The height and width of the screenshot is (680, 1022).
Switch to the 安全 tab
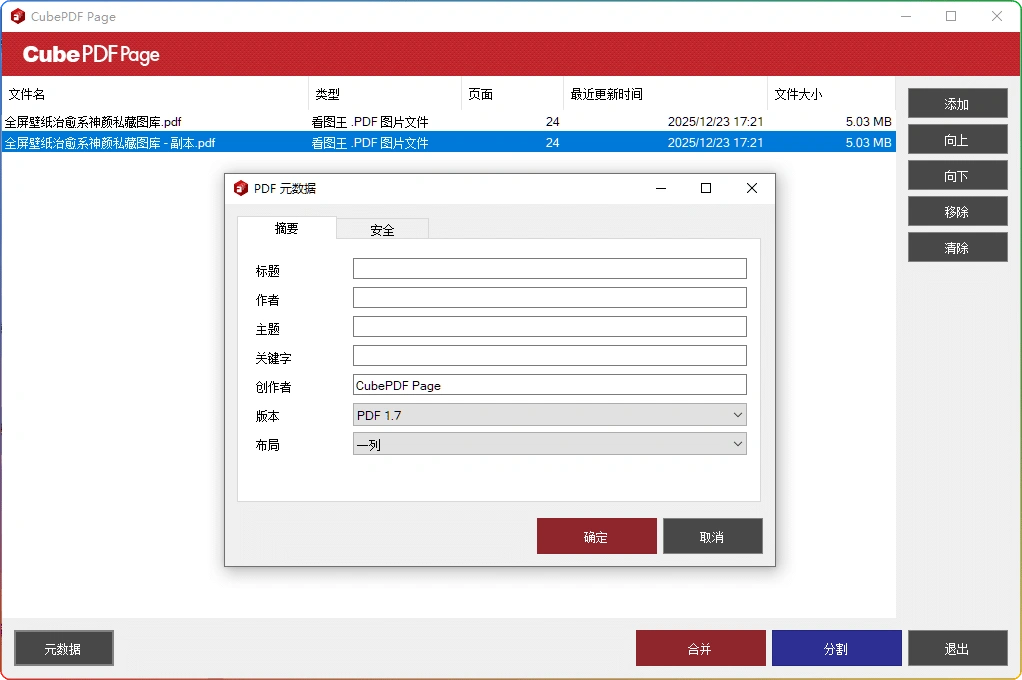(382, 229)
